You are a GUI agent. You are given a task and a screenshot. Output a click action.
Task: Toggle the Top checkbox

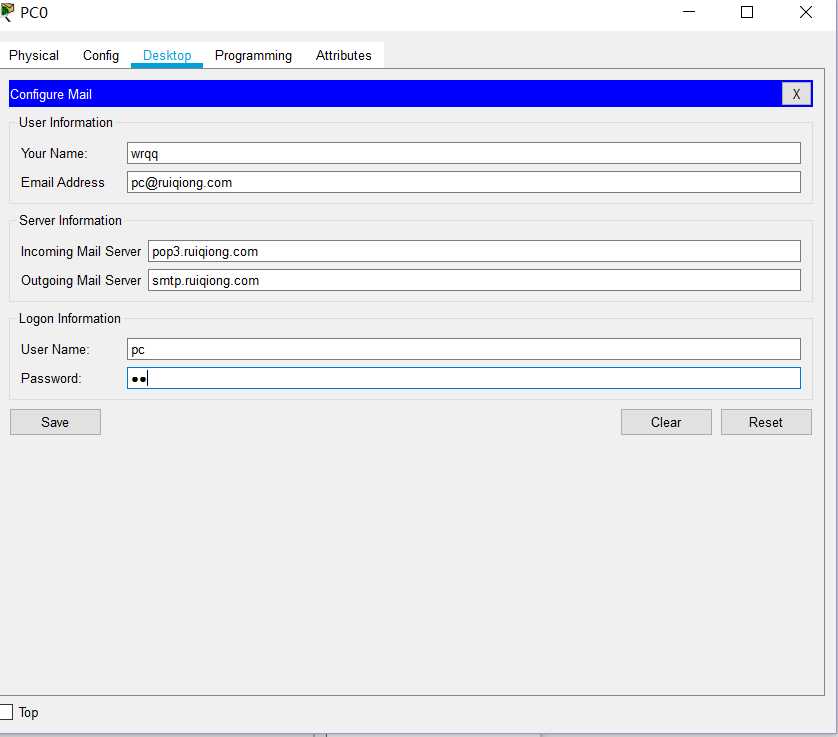tap(5, 712)
